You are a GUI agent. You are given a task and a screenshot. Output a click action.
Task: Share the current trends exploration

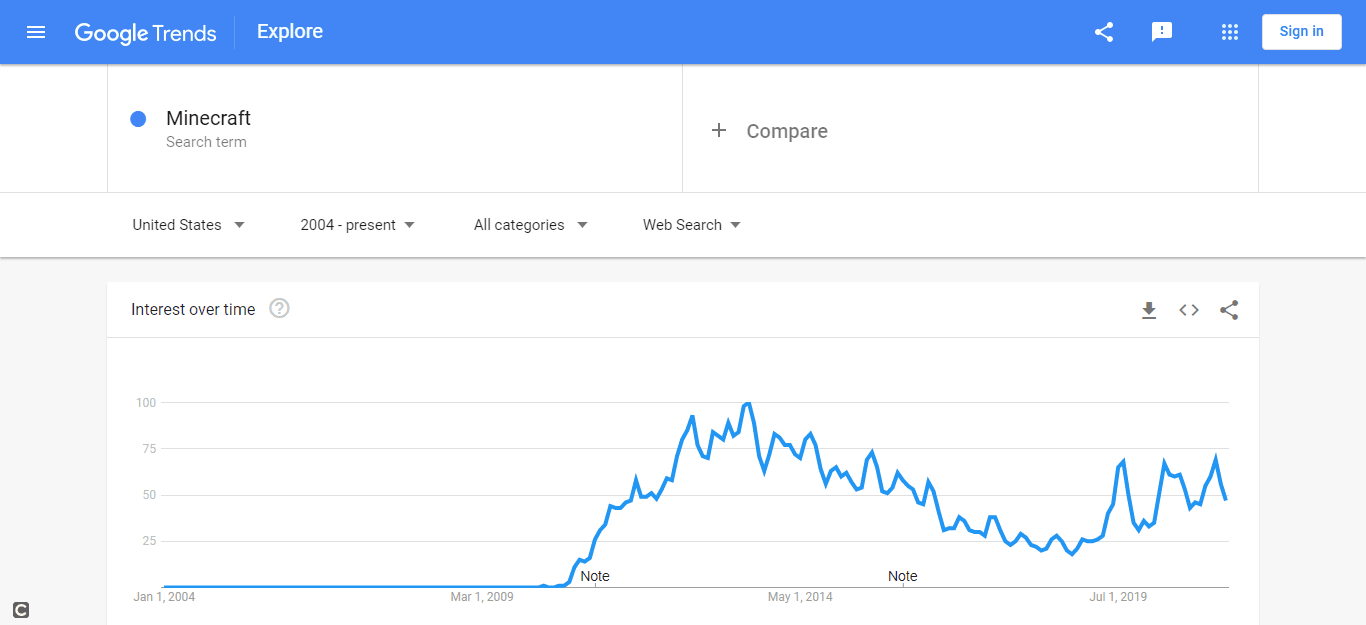coord(1103,31)
